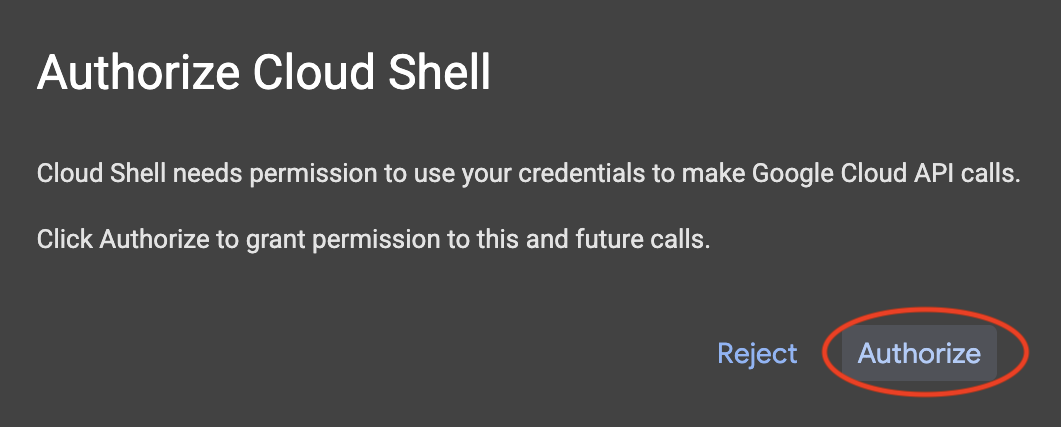Tap the blue Reject text button
The width and height of the screenshot is (1061, 427).
click(x=757, y=353)
